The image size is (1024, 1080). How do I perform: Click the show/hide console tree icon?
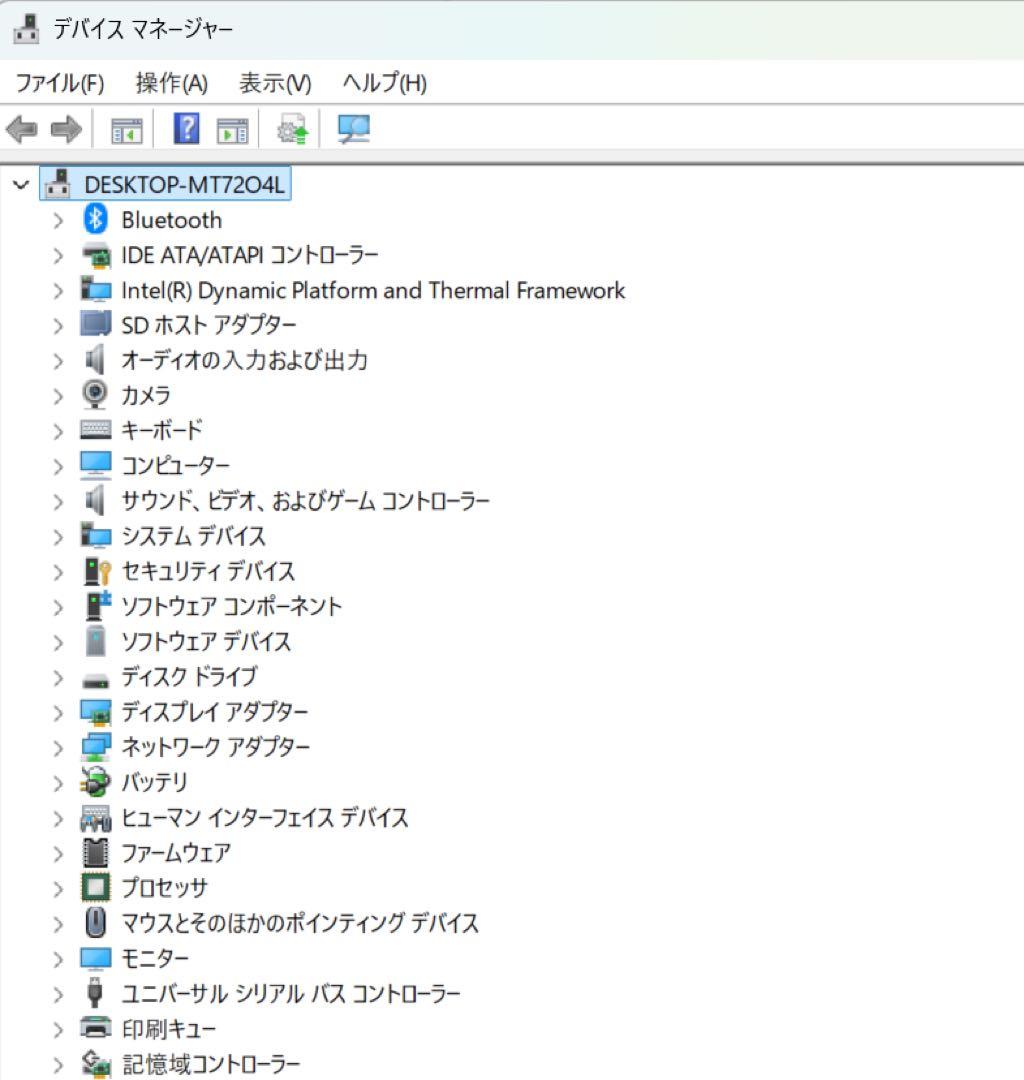(126, 128)
